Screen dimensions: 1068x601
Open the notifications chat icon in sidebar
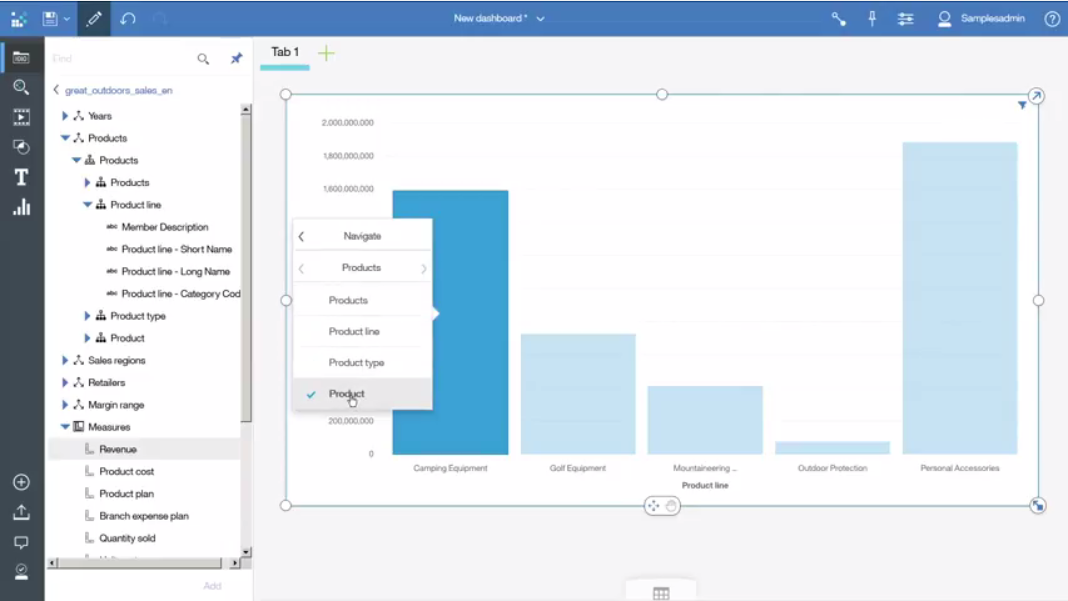click(21, 542)
